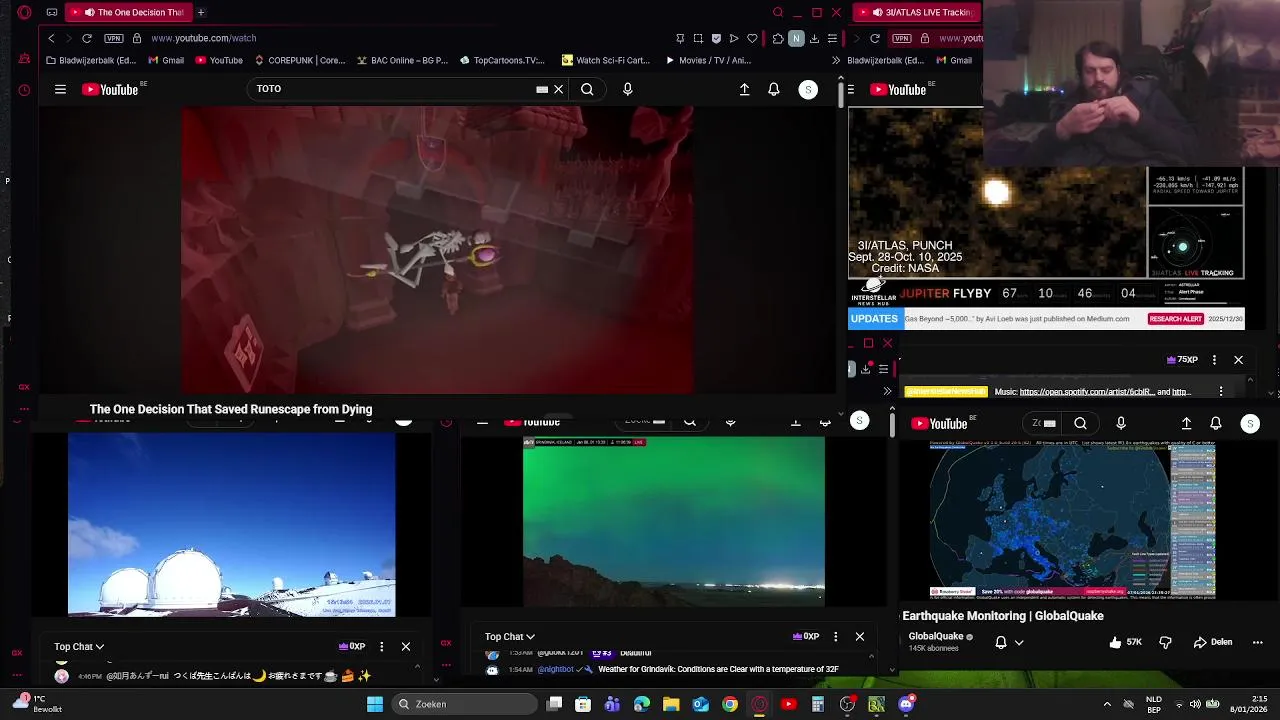Click the Zoeken taskbar search box
This screenshot has width=1280, height=720.
[465, 704]
